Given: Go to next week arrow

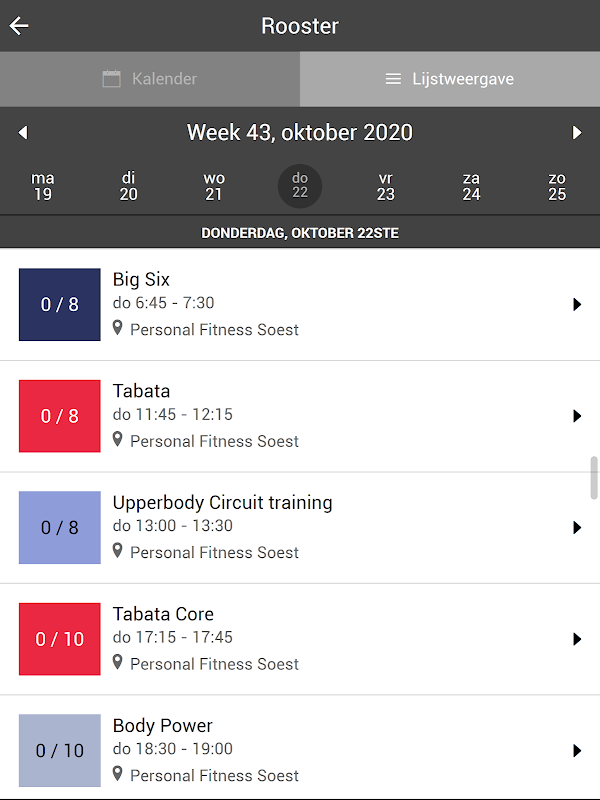Looking at the screenshot, I should pos(577,133).
